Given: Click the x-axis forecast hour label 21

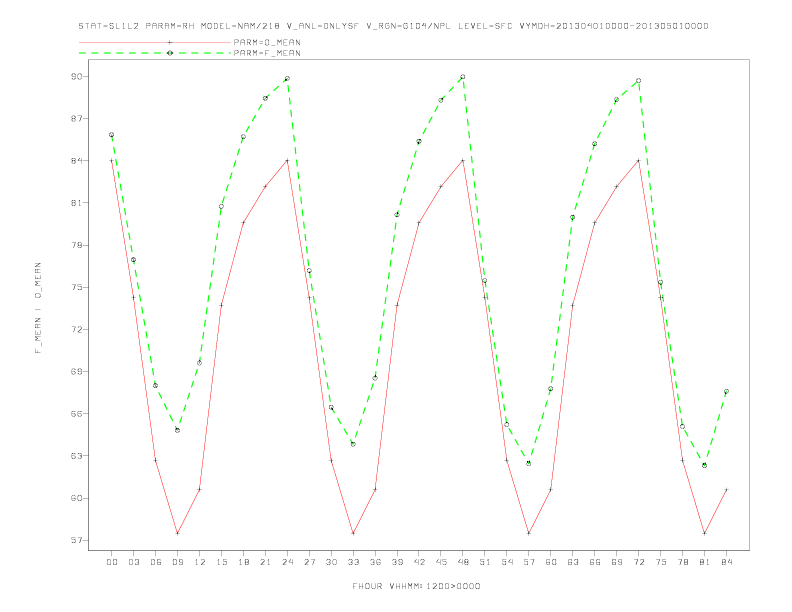Looking at the screenshot, I should pyautogui.click(x=266, y=562).
